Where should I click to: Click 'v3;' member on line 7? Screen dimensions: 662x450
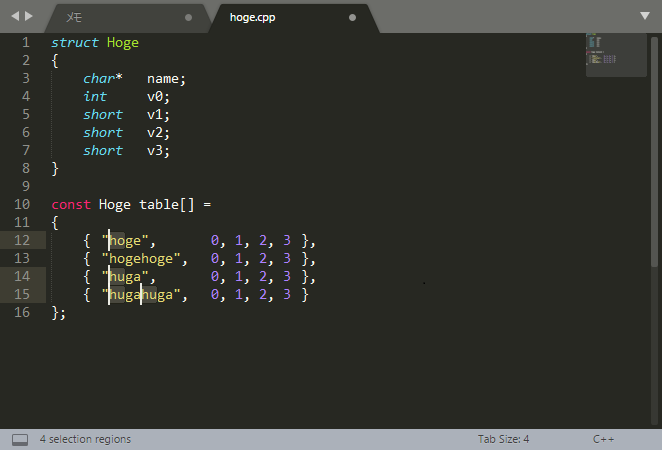[158, 151]
